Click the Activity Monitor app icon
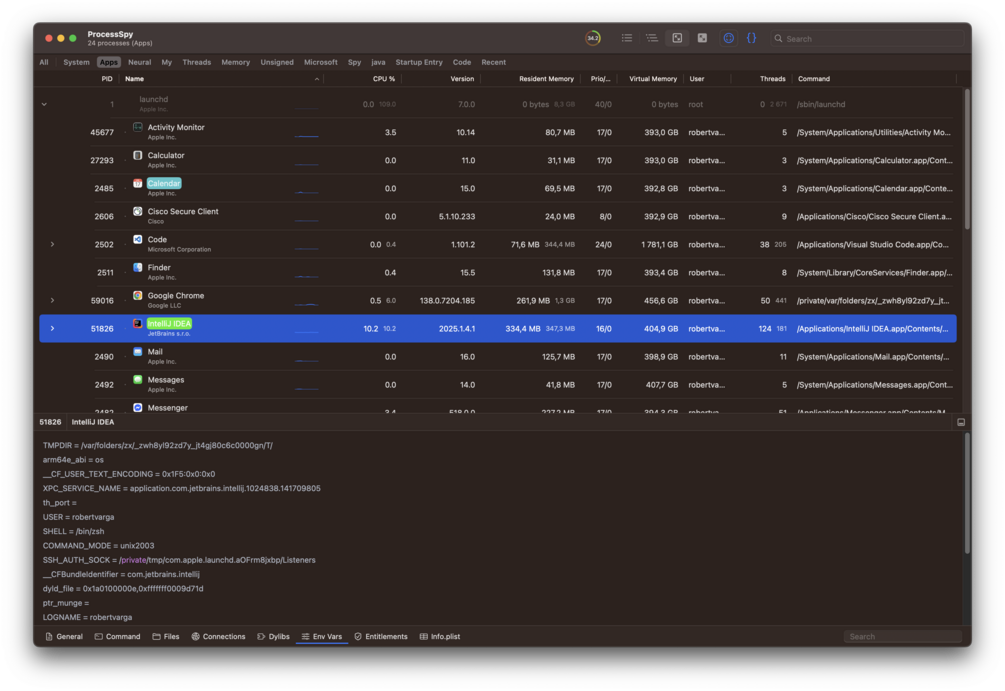 pyautogui.click(x=138, y=127)
